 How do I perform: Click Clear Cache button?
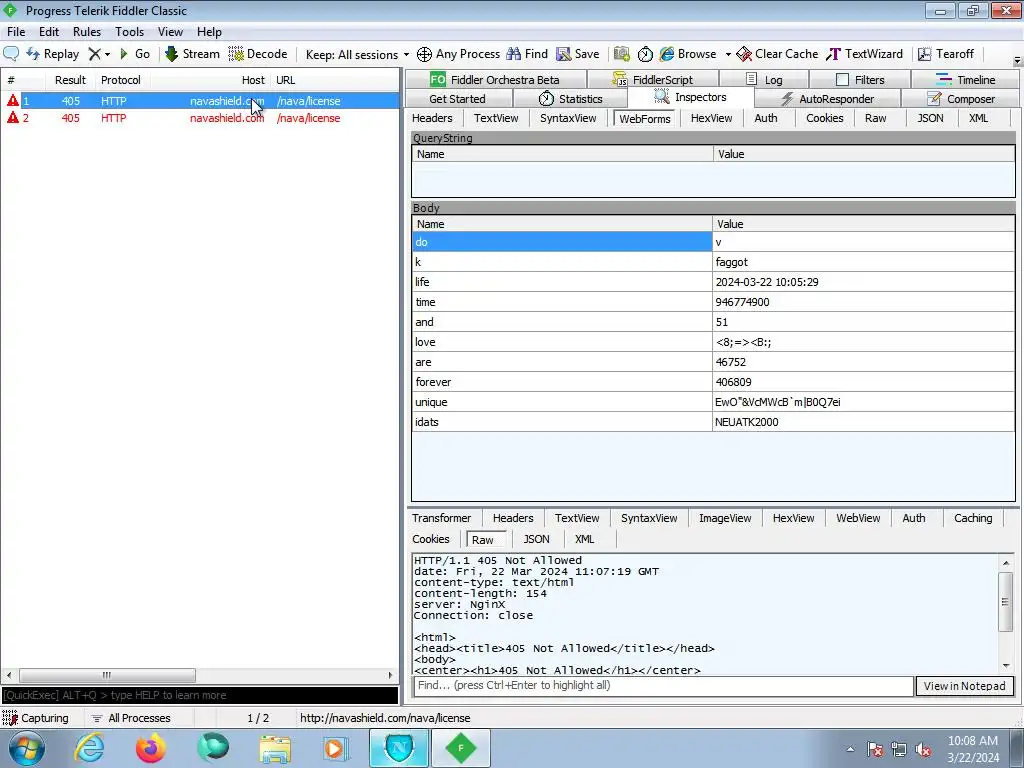[777, 54]
